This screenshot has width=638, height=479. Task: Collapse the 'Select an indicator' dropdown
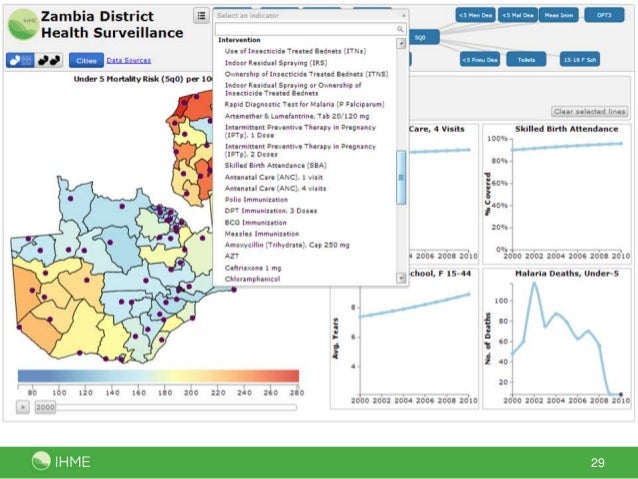(403, 16)
